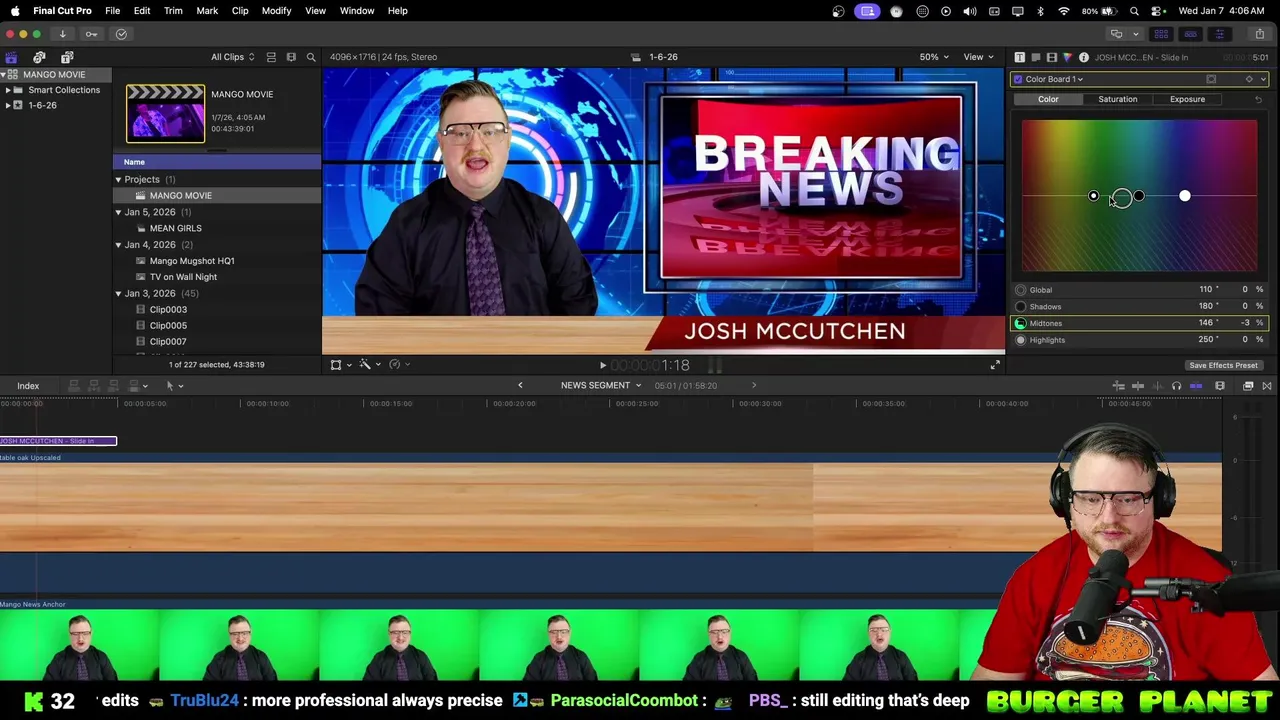The height and width of the screenshot is (720, 1280).
Task: Play the viewer with play button
Action: [x=602, y=366]
